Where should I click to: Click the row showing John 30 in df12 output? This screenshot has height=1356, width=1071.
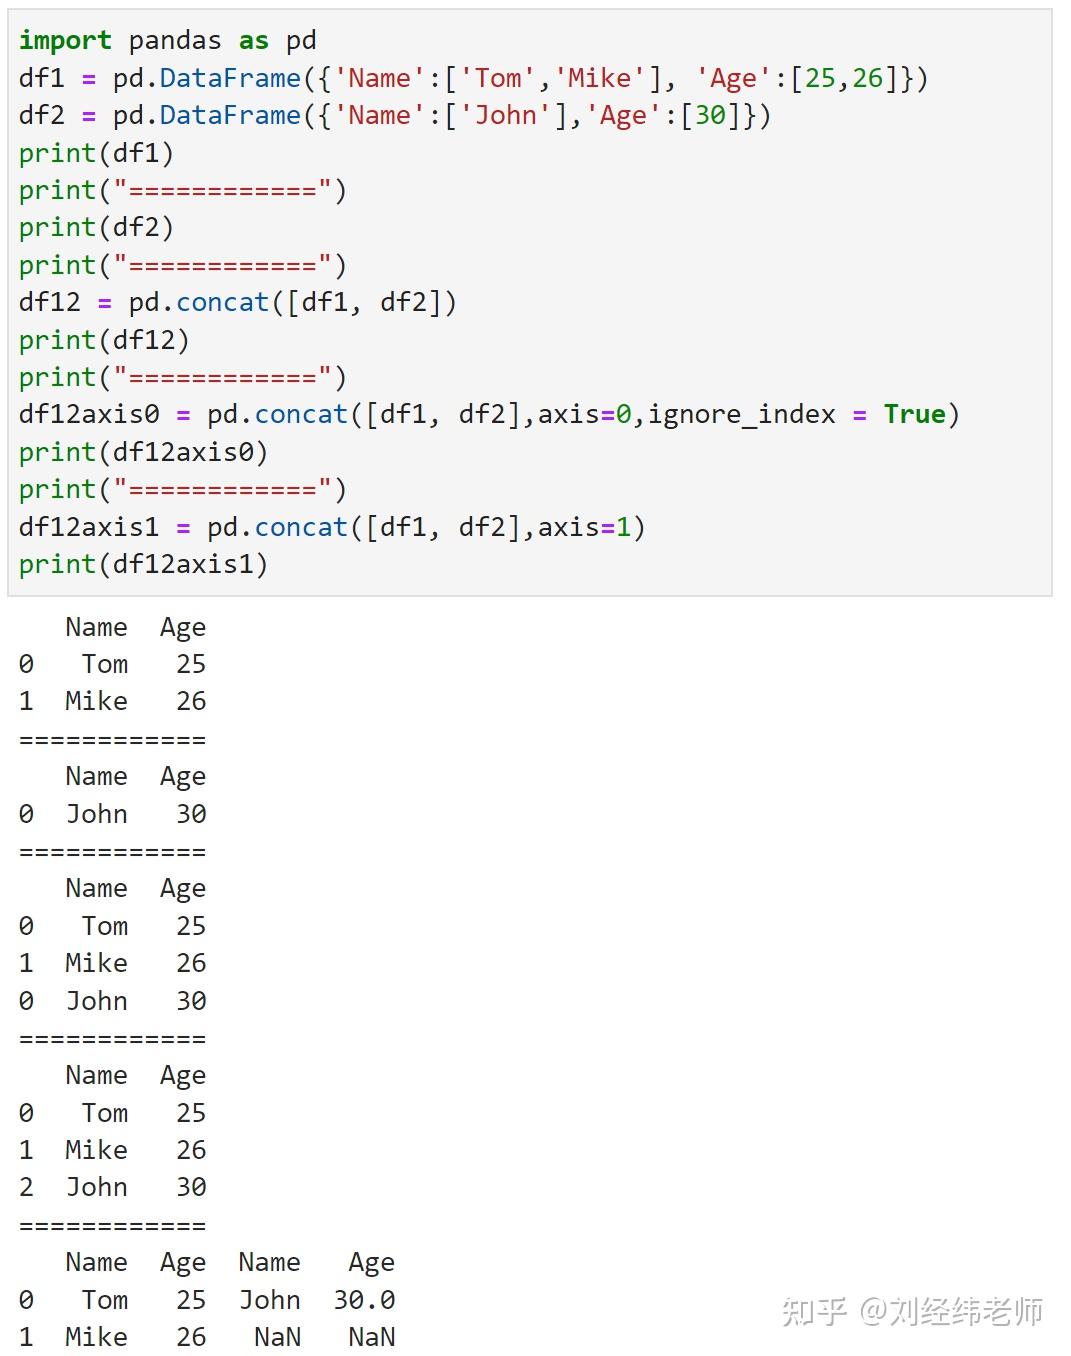coord(110,1000)
